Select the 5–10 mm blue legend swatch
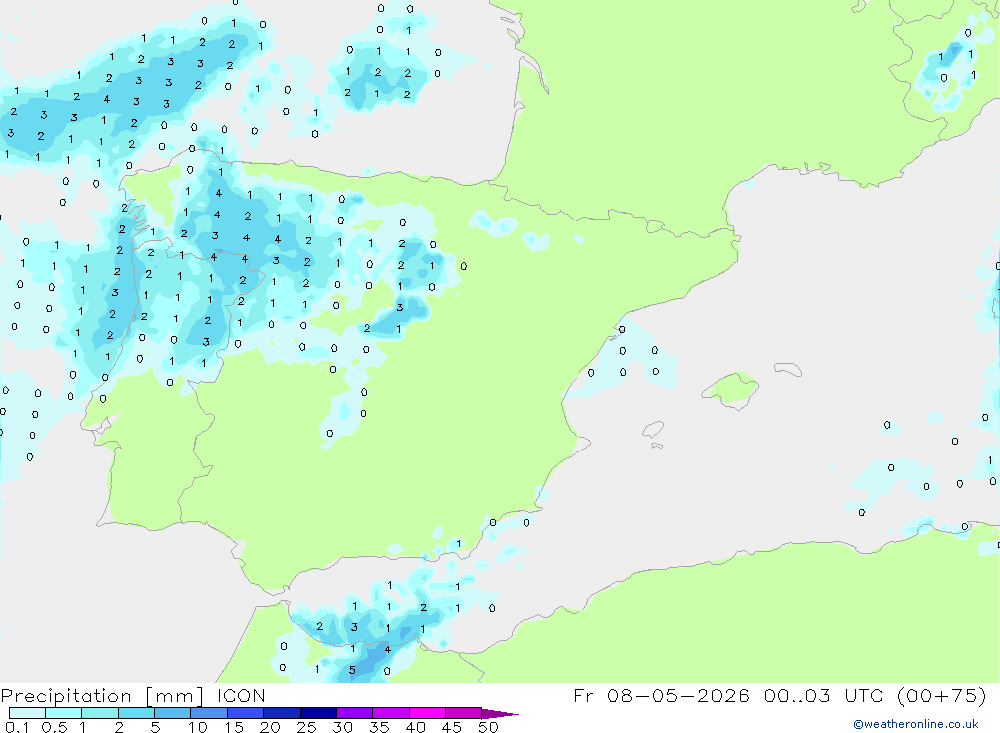 [x=173, y=713]
